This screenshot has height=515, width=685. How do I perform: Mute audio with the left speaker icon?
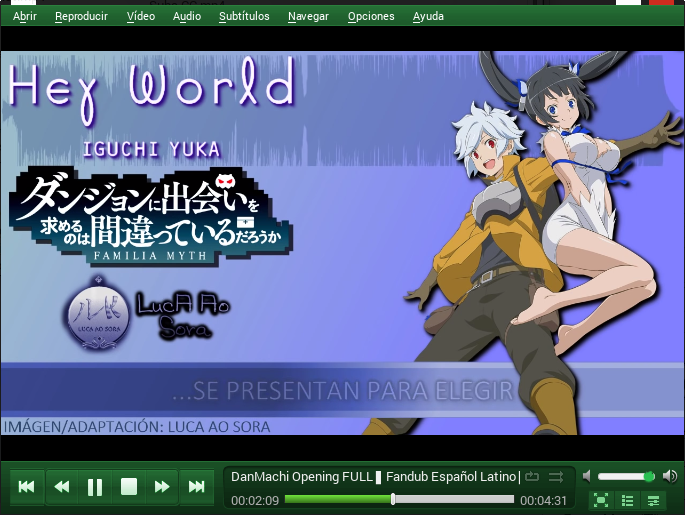tap(587, 476)
